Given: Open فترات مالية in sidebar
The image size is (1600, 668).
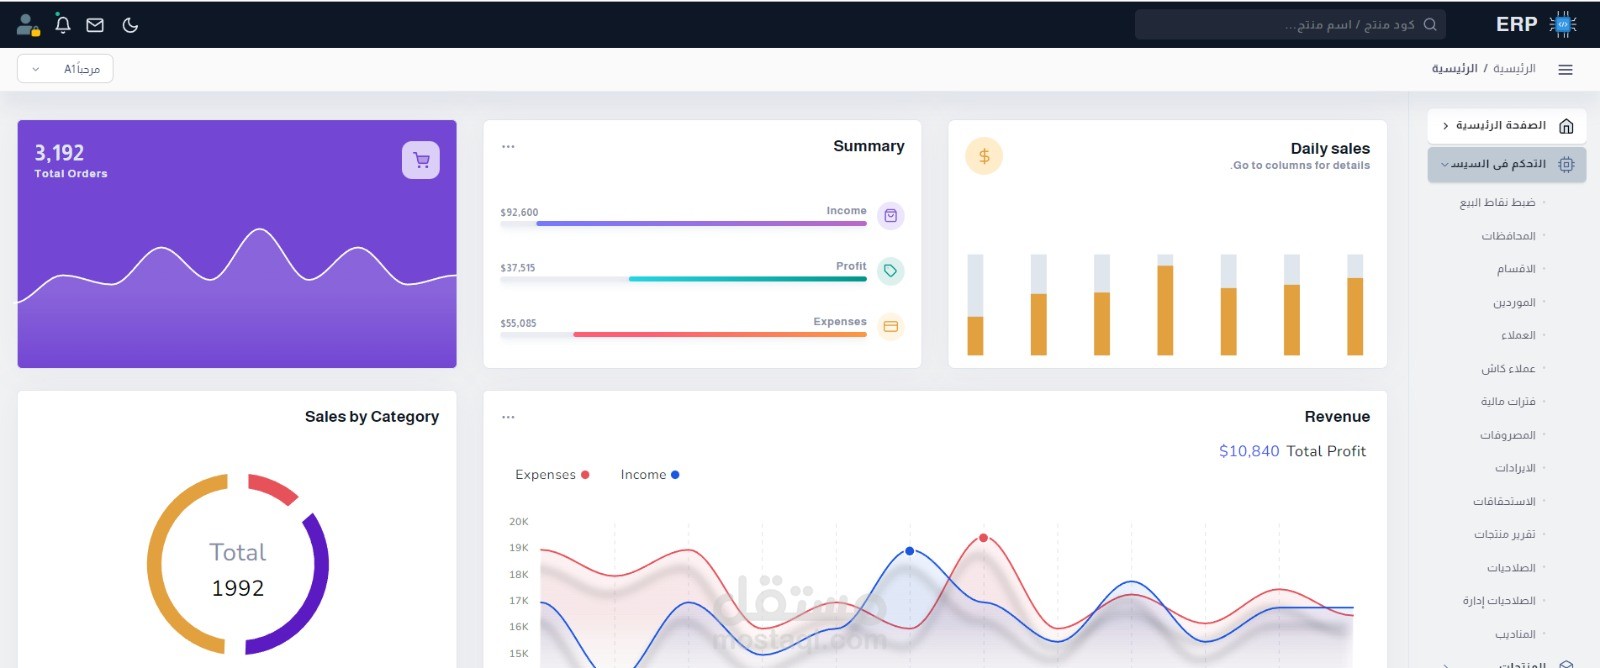Looking at the screenshot, I should tap(1508, 402).
